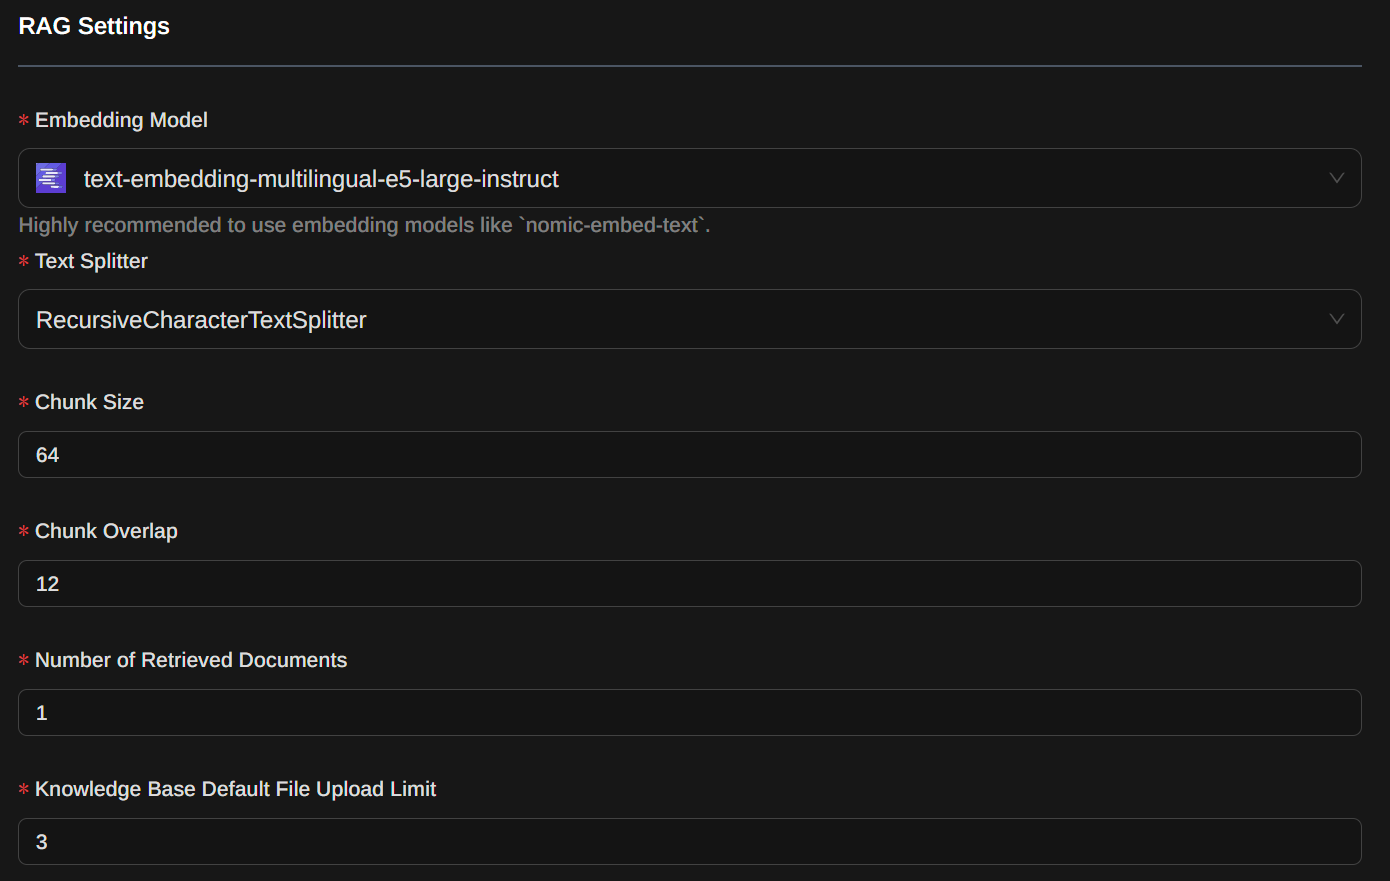Click the Embedding Model dropdown chevron arrow
Screen dimensions: 1390x881
pos(1336,178)
